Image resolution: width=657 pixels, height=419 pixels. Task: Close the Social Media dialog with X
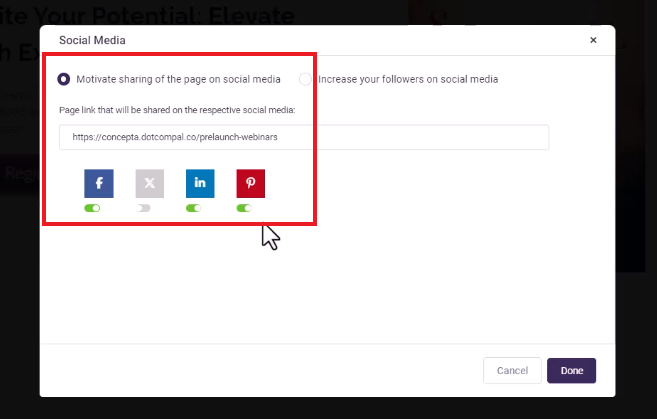click(x=593, y=40)
